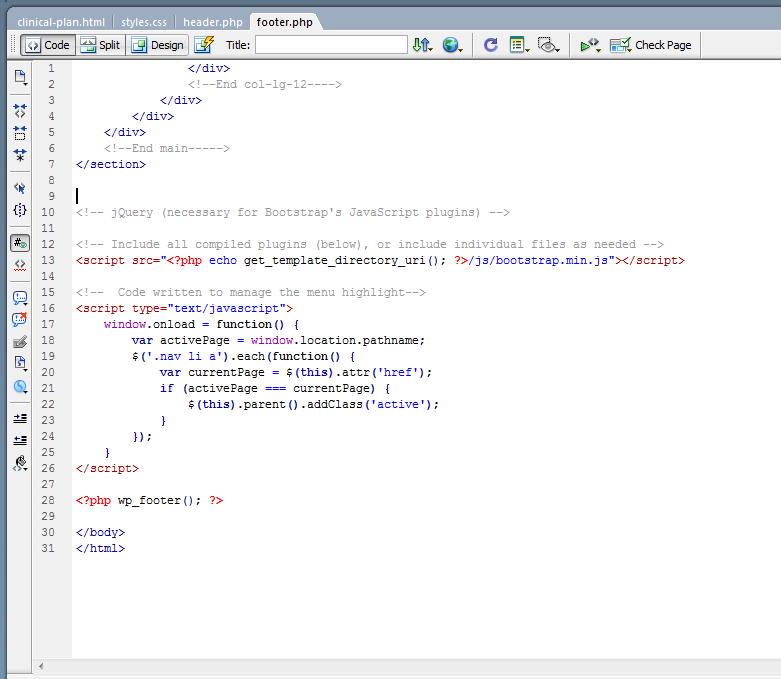
Task: Switch to the header.php tab
Action: click(x=213, y=22)
